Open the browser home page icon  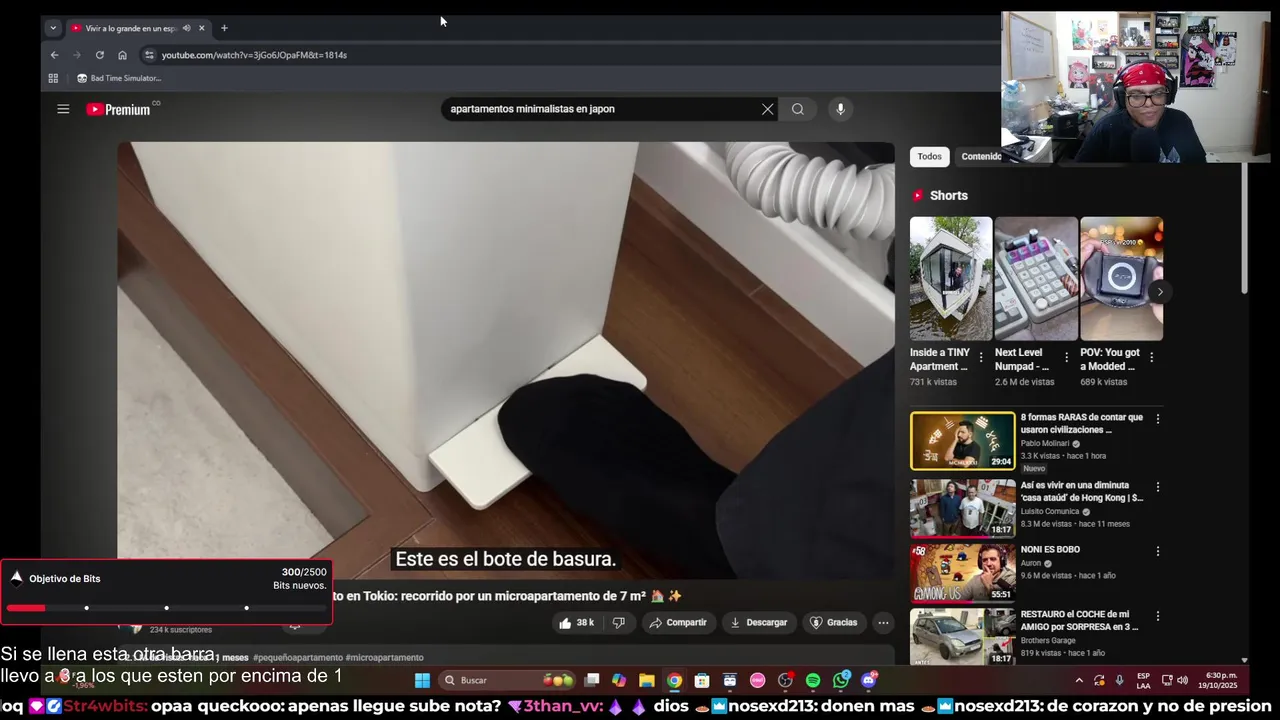tap(122, 55)
